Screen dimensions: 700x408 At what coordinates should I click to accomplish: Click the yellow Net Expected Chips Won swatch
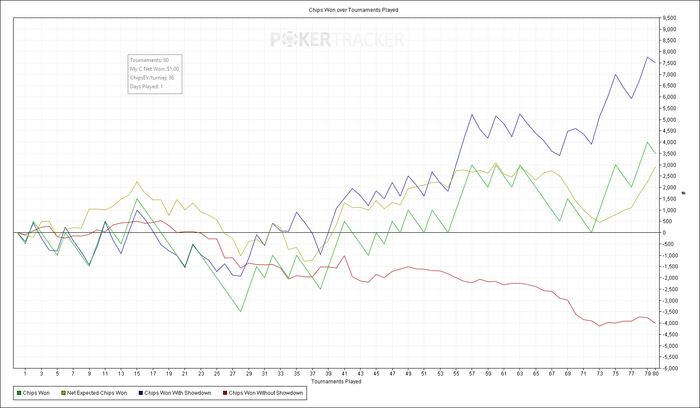click(63, 393)
